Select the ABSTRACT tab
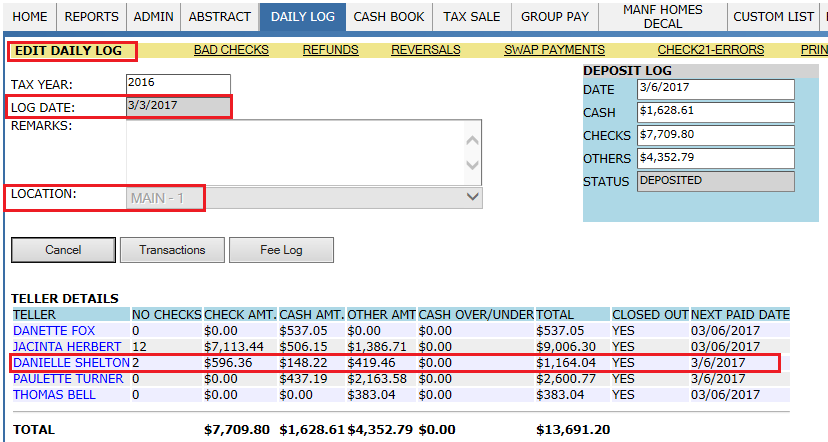 tap(220, 17)
